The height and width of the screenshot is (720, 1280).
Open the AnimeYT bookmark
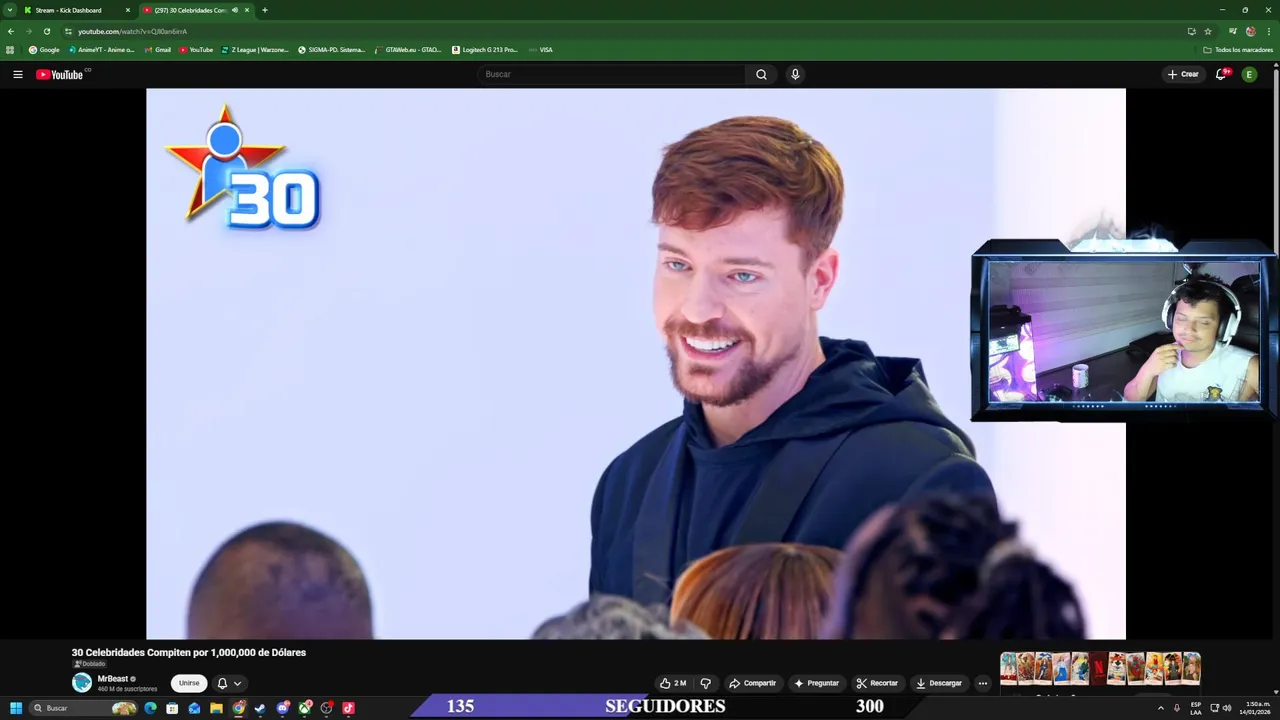[101, 49]
